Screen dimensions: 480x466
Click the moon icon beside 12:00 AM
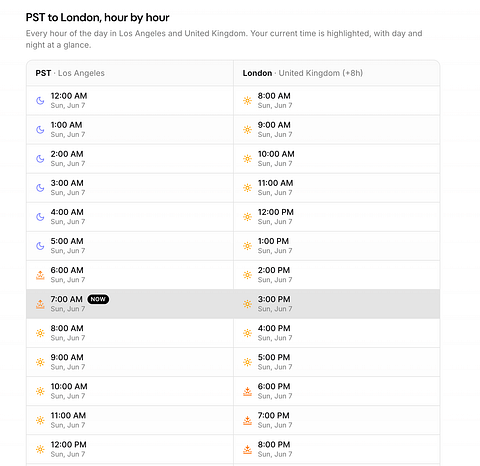[40, 101]
